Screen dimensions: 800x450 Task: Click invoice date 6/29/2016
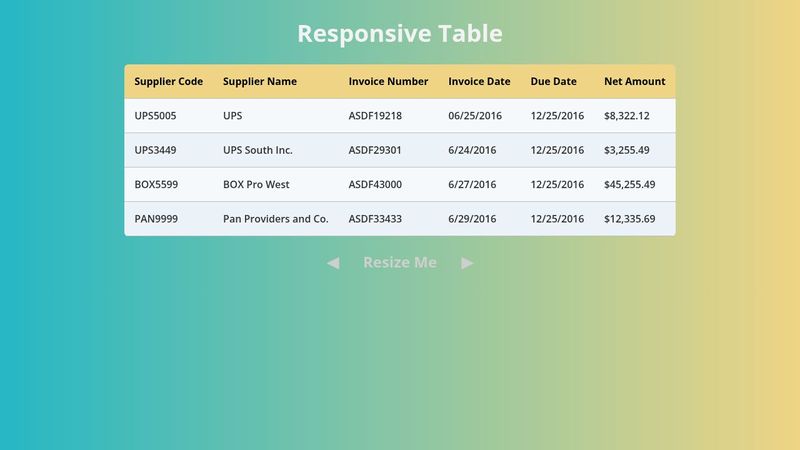pyautogui.click(x=472, y=219)
